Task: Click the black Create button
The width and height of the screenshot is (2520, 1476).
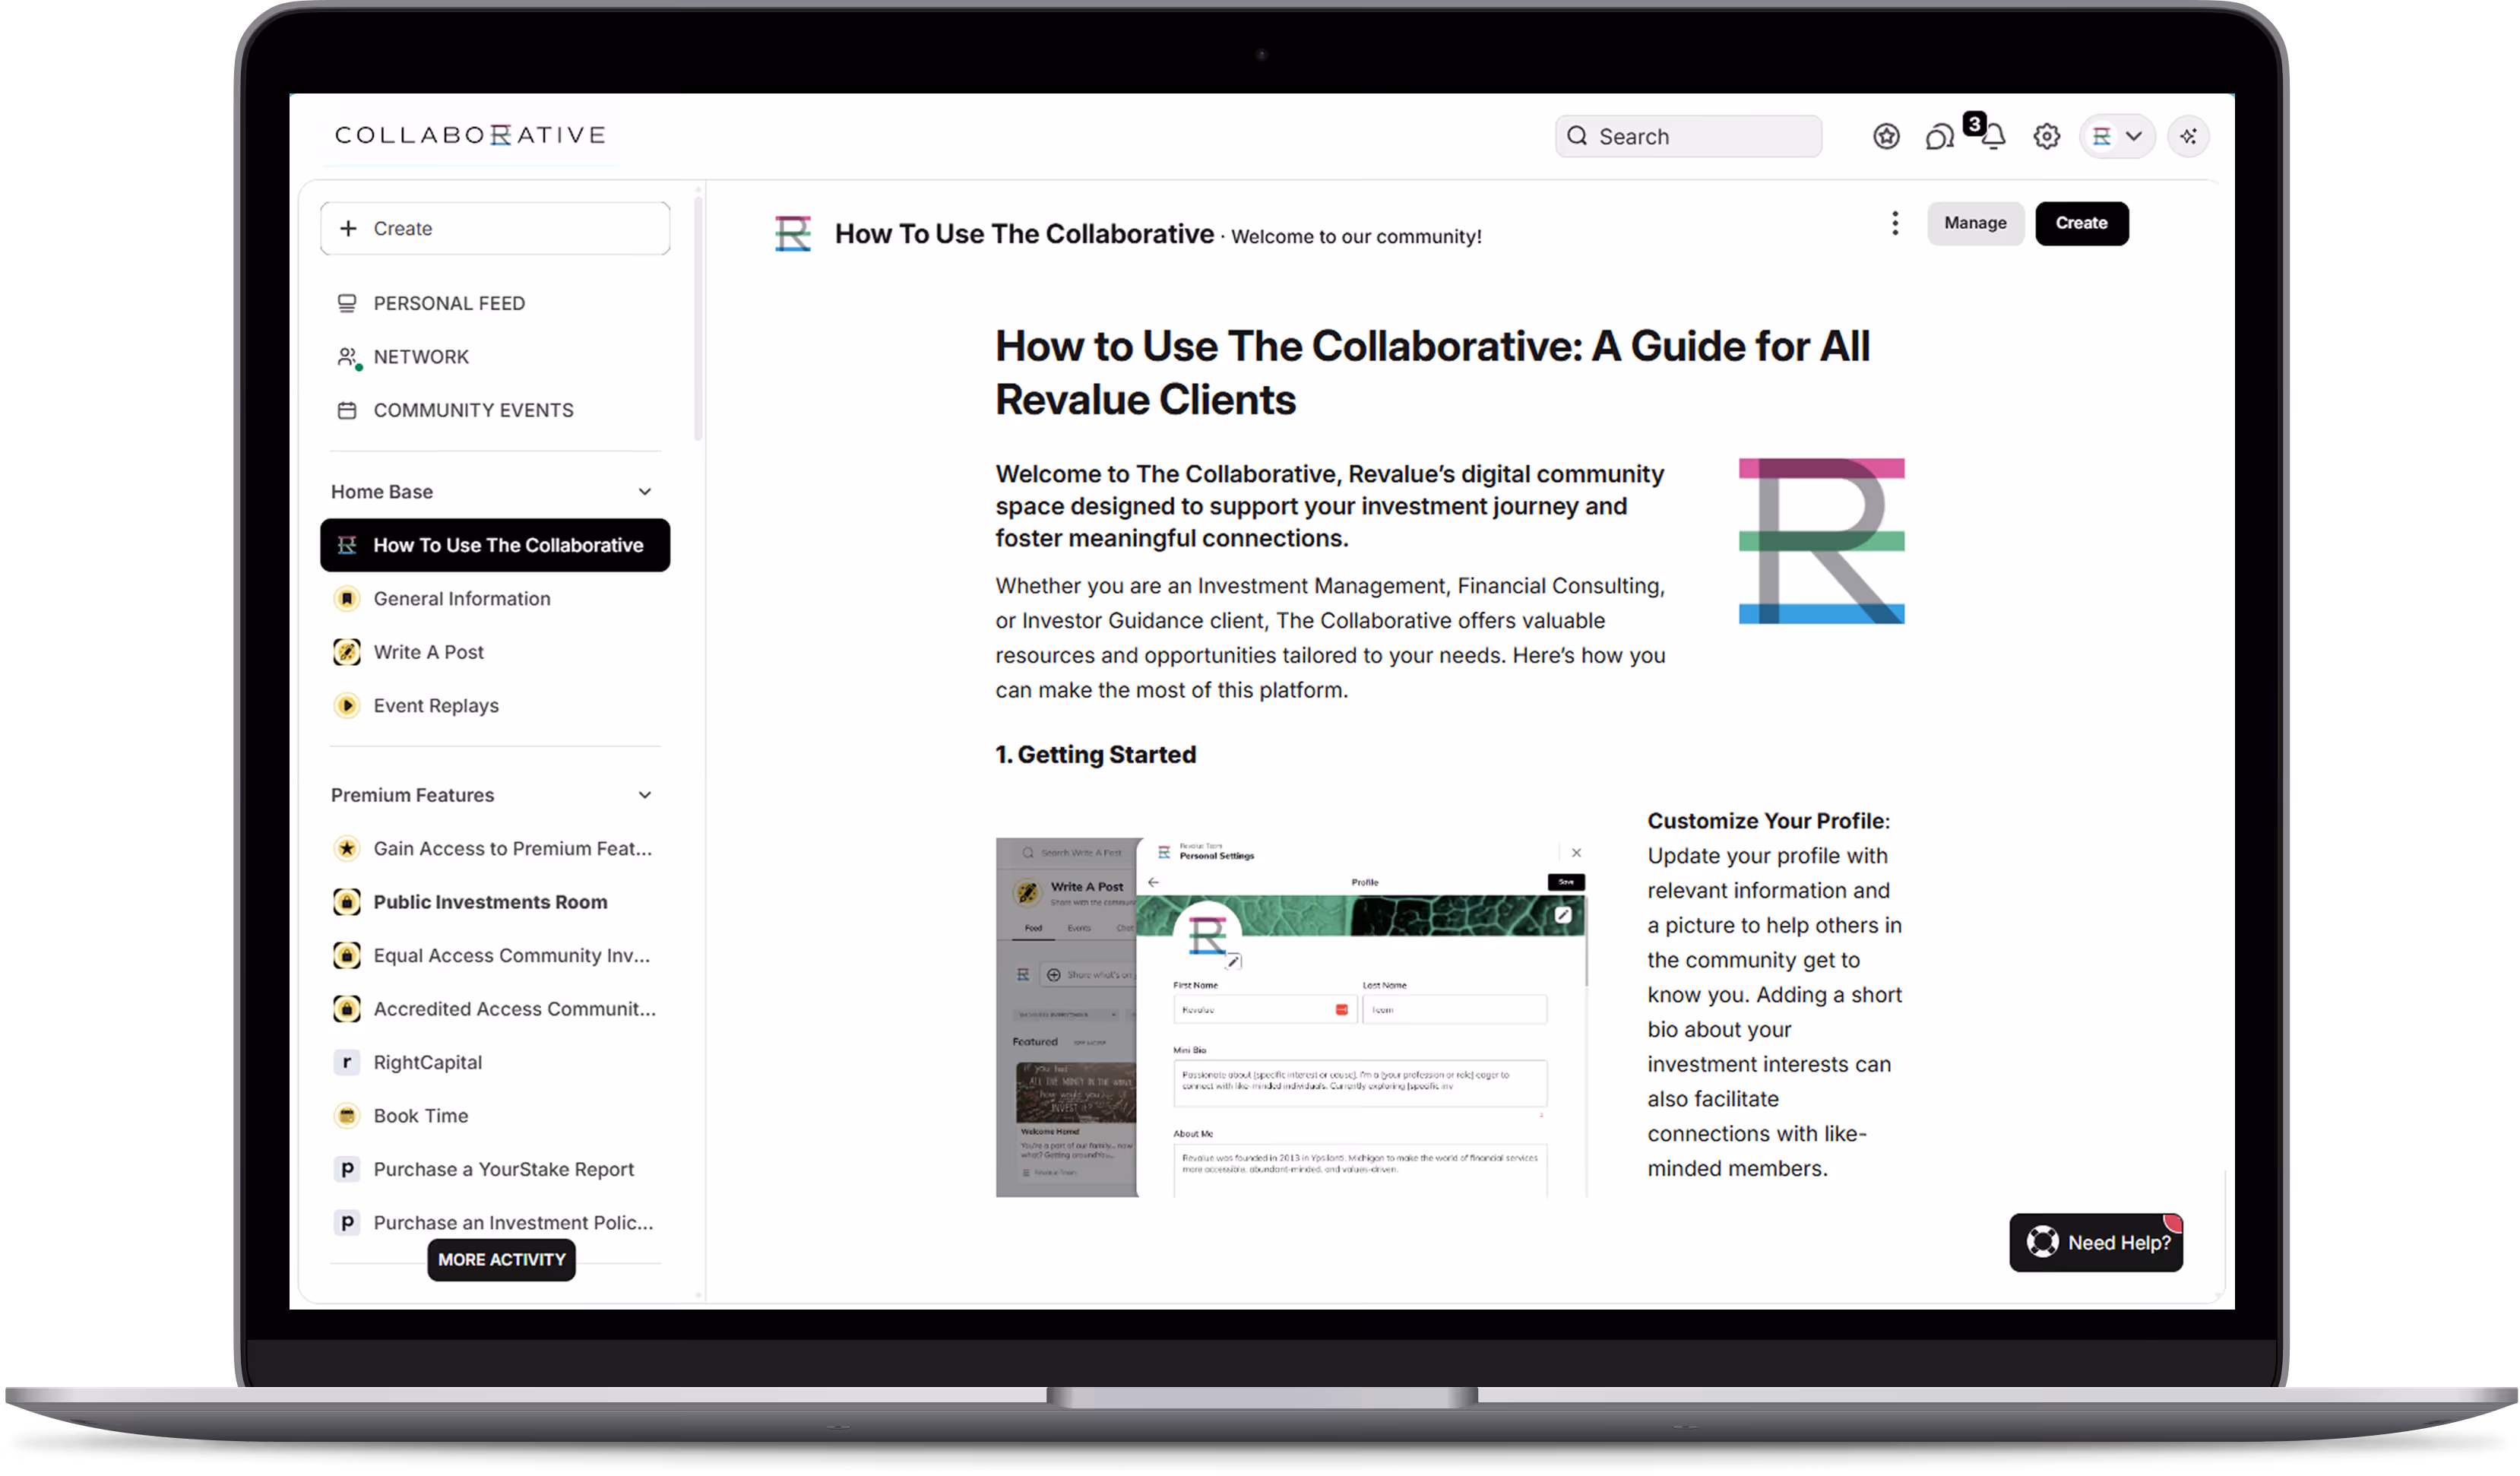Action: pyautogui.click(x=2082, y=223)
